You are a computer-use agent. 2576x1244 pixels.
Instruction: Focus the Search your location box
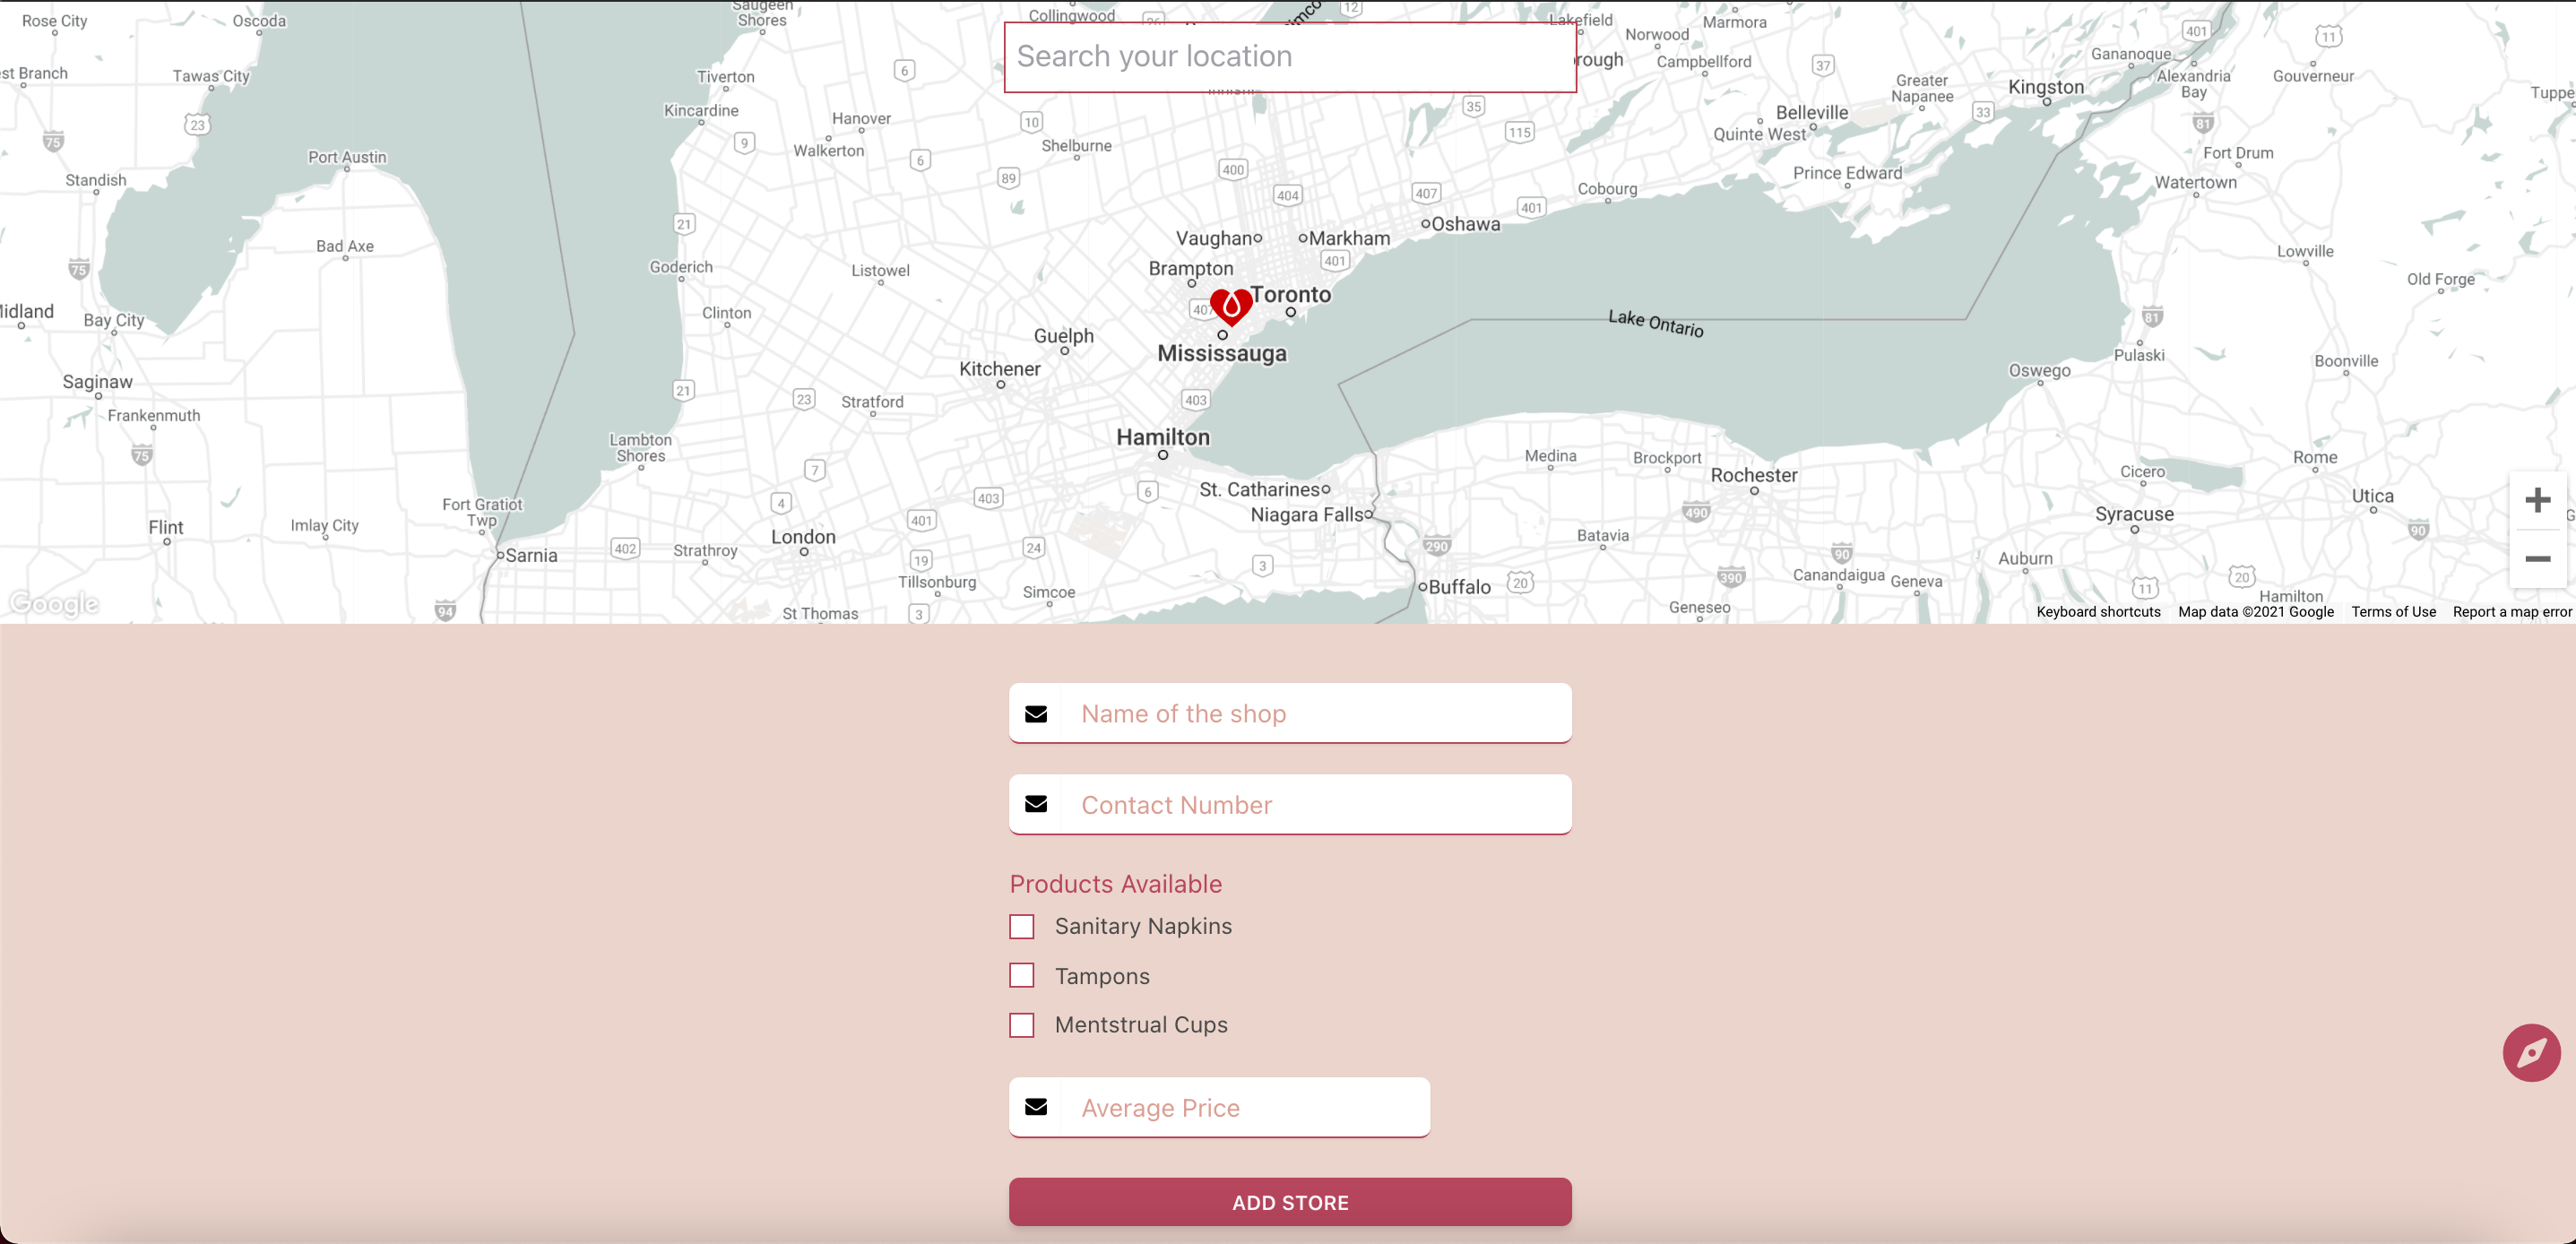tap(1290, 57)
